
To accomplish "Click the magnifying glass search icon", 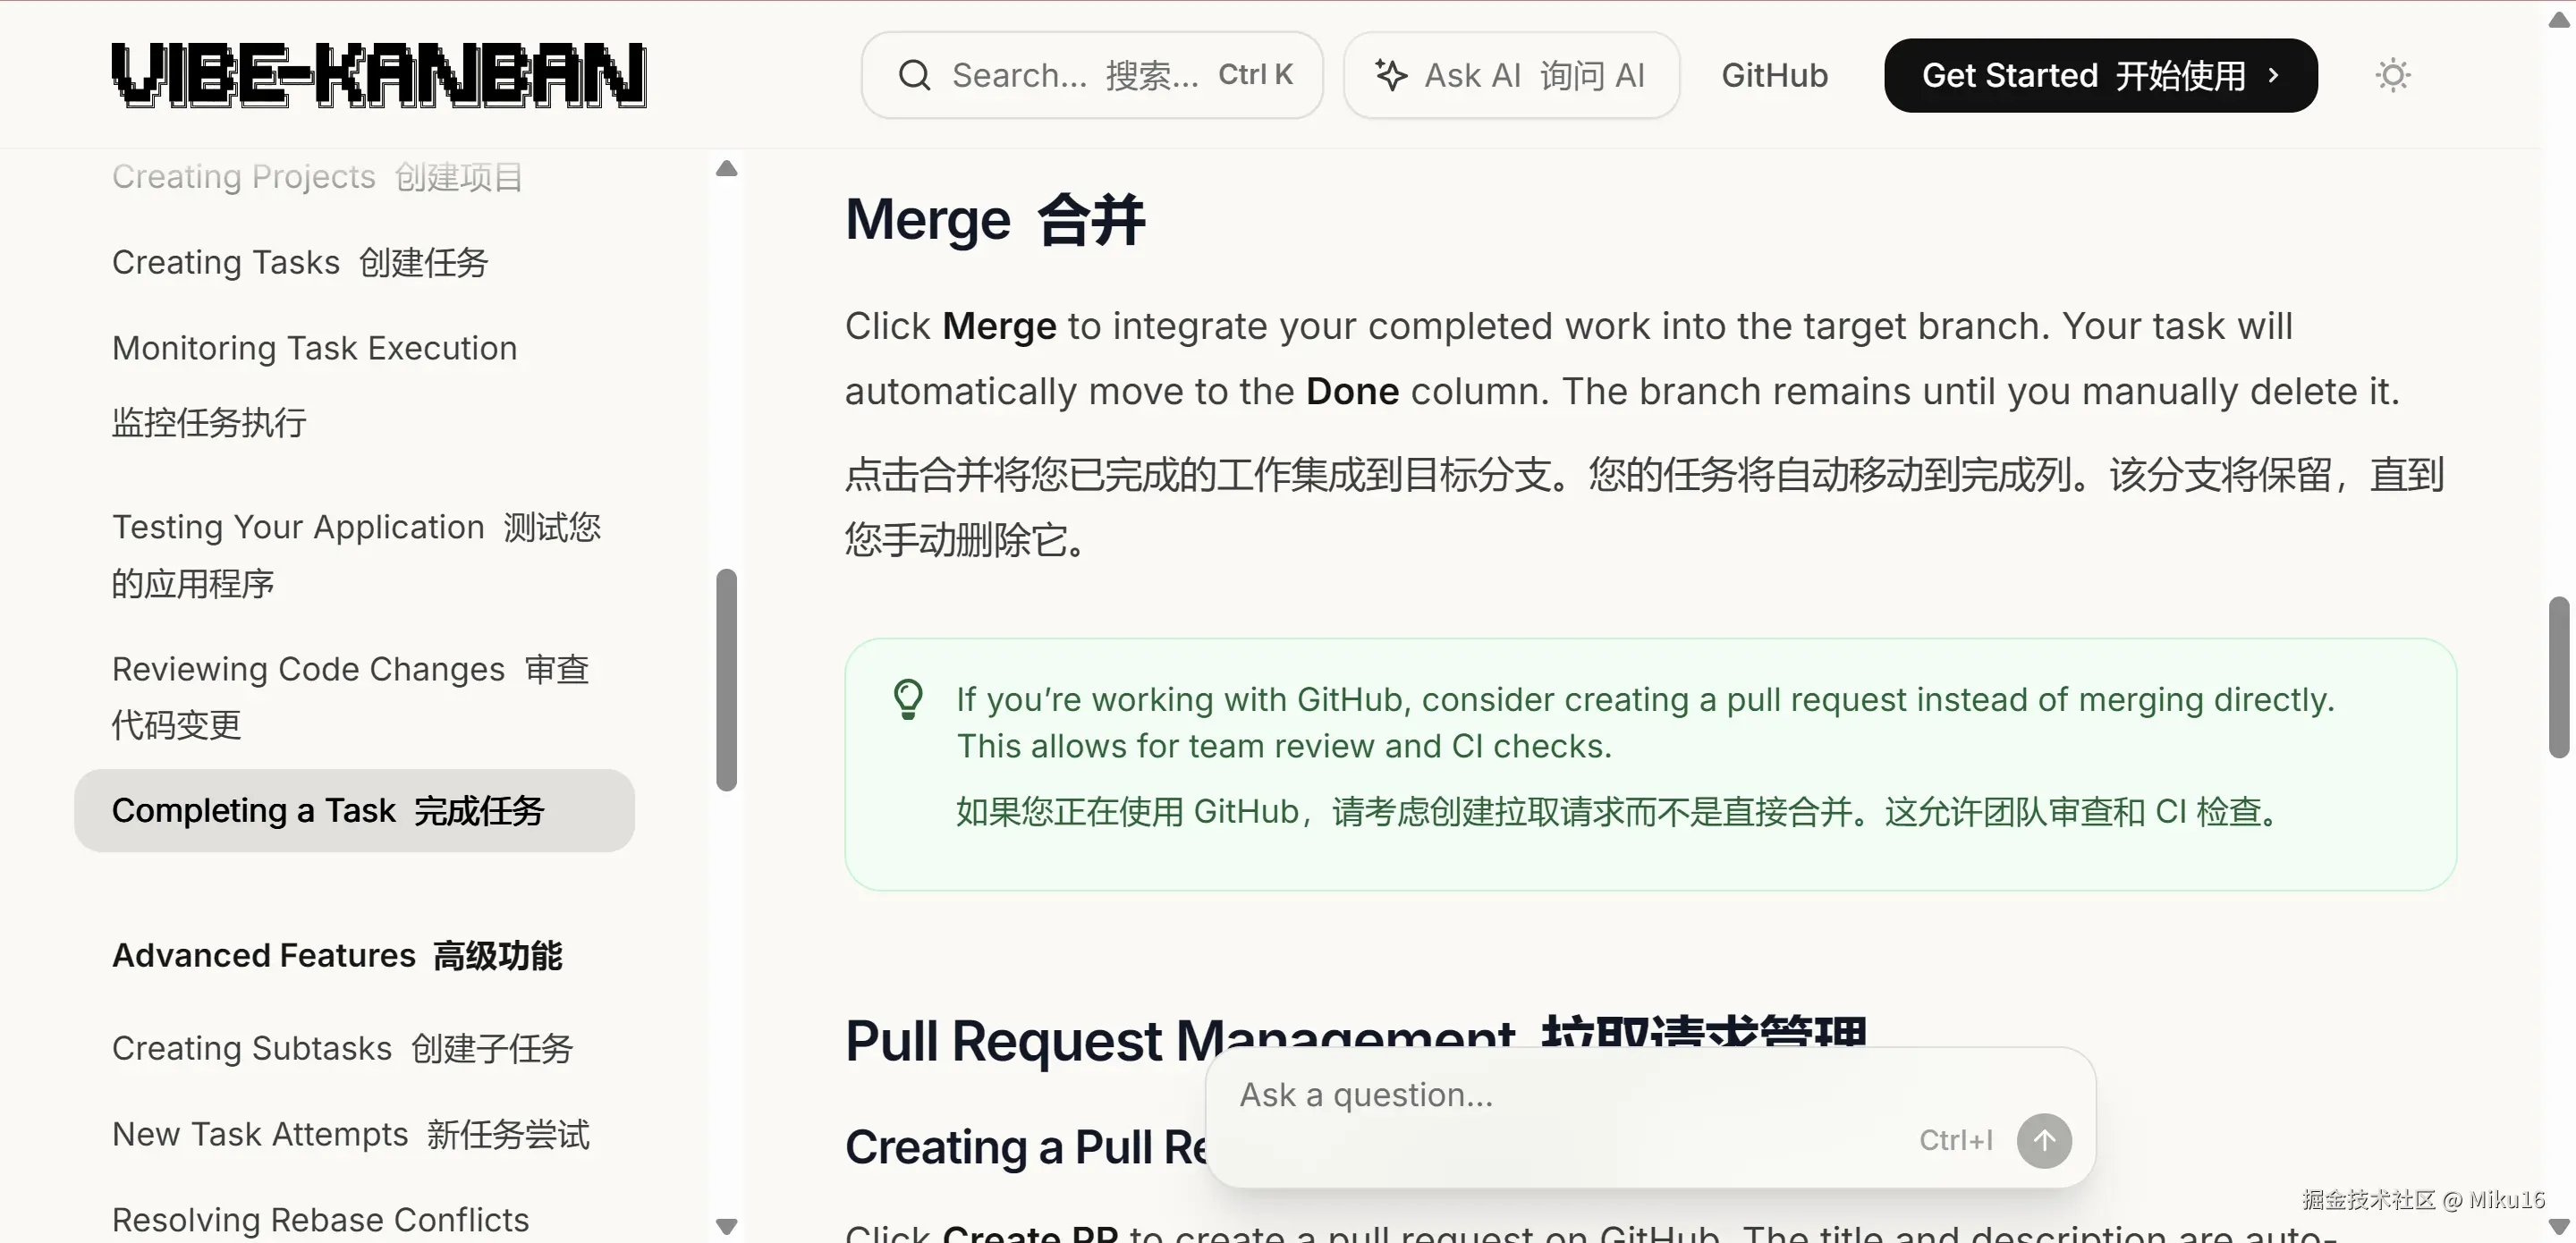I will [x=914, y=75].
